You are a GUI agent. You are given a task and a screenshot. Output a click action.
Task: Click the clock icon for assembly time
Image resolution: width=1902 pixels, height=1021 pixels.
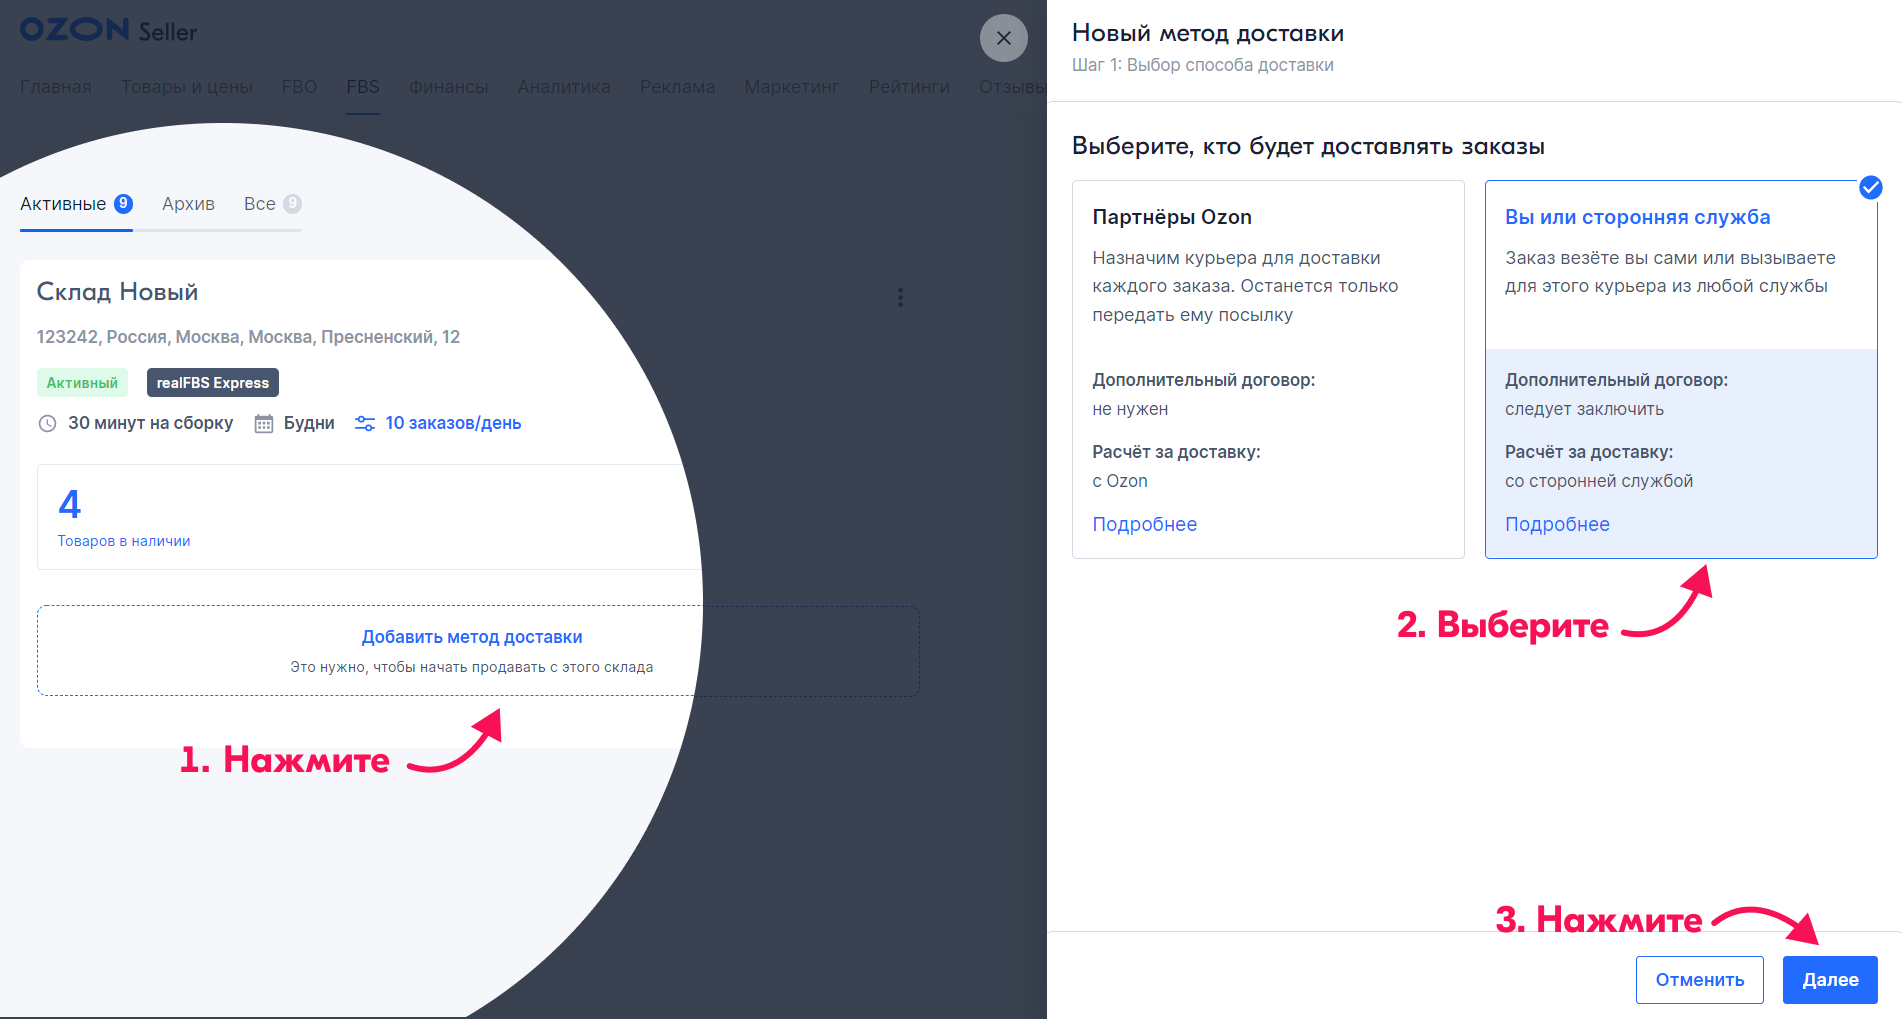47,424
